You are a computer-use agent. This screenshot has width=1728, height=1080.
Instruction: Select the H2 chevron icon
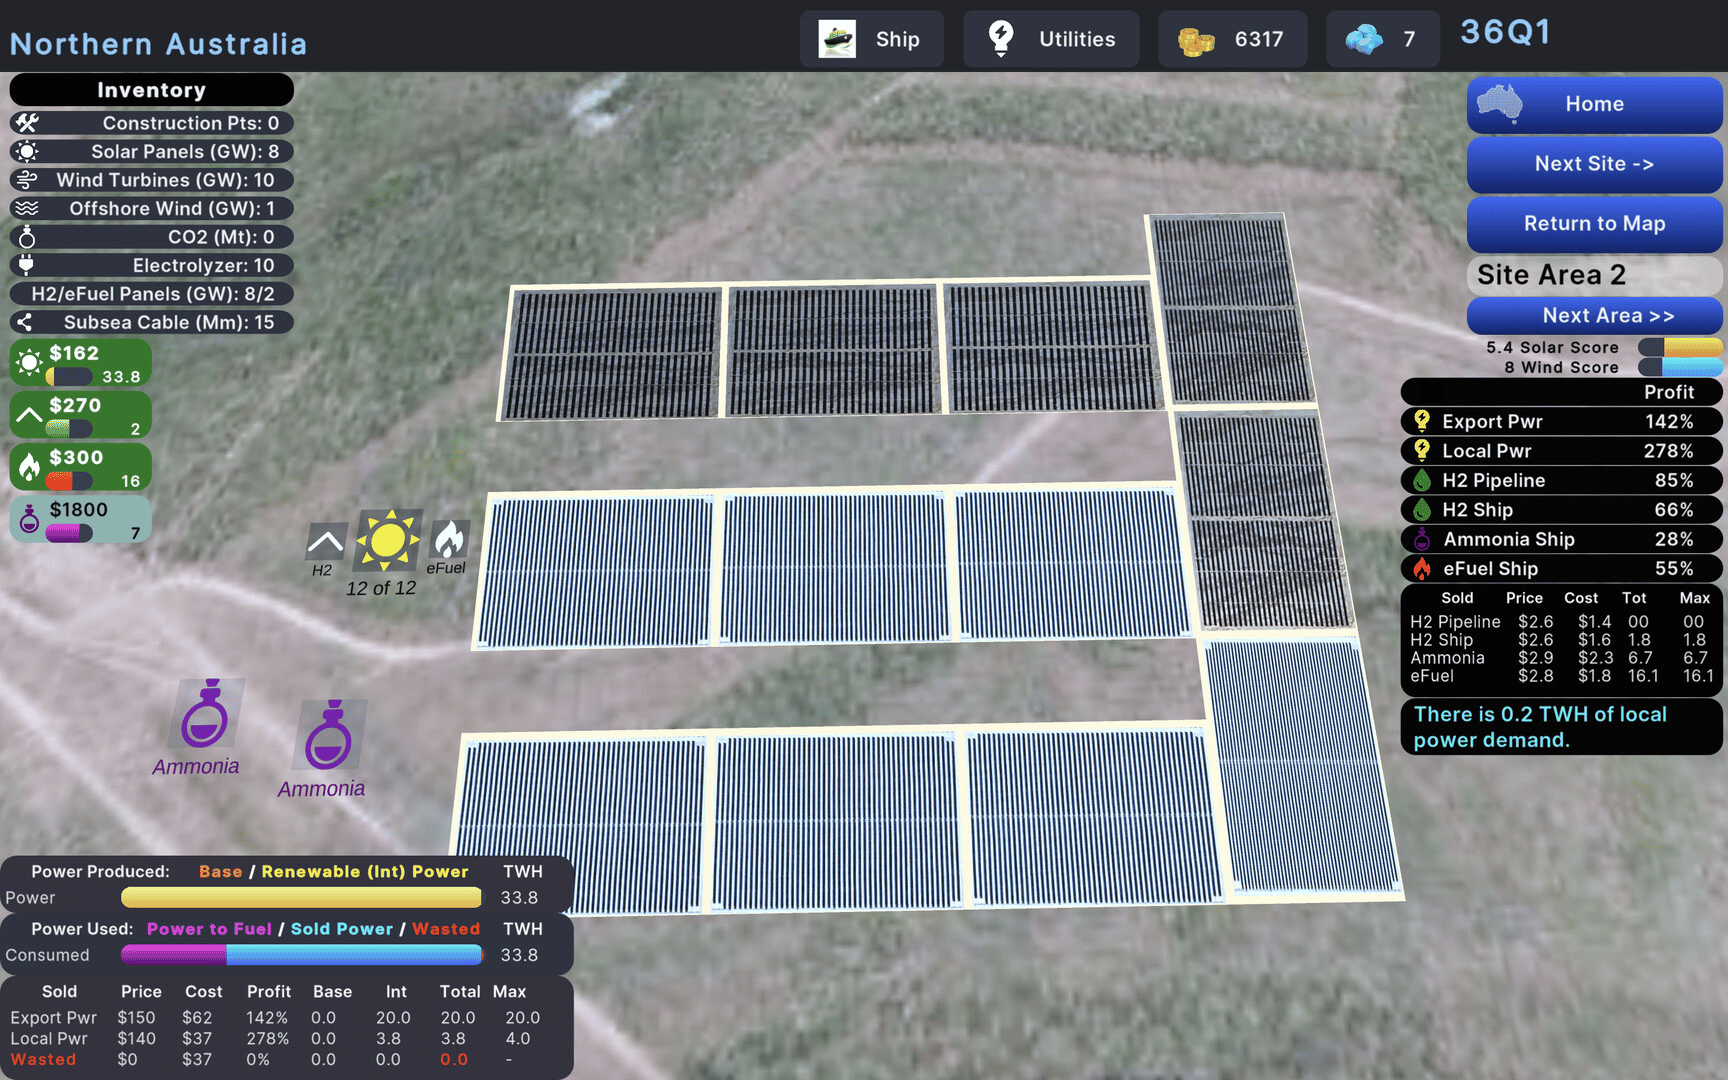(x=325, y=542)
